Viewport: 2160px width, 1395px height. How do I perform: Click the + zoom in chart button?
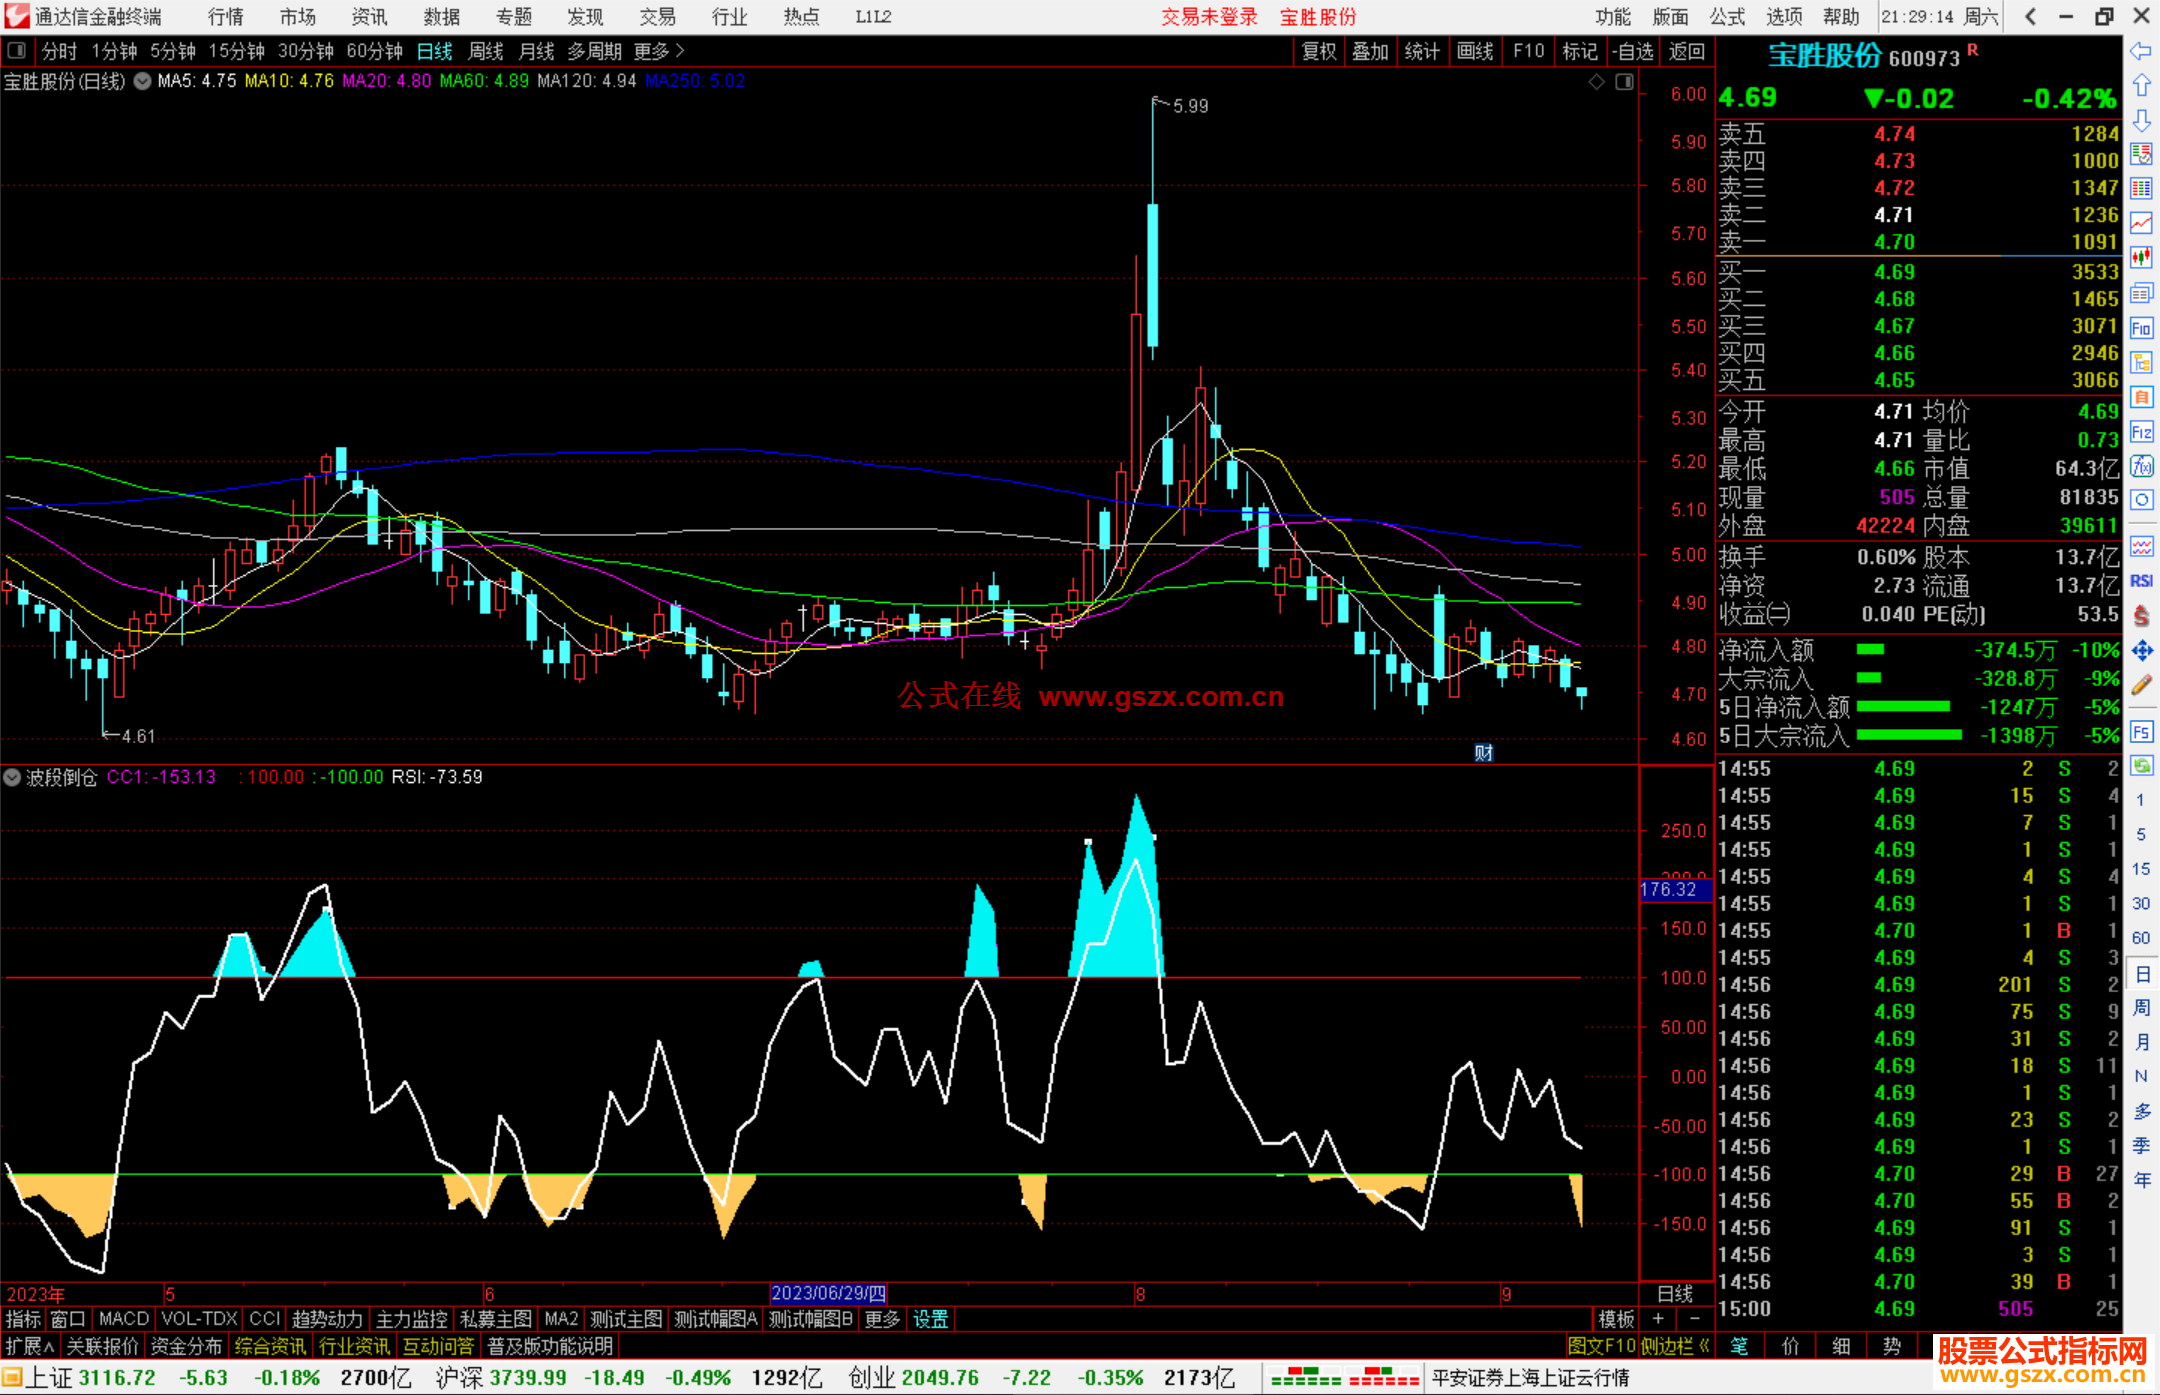click(1658, 1319)
